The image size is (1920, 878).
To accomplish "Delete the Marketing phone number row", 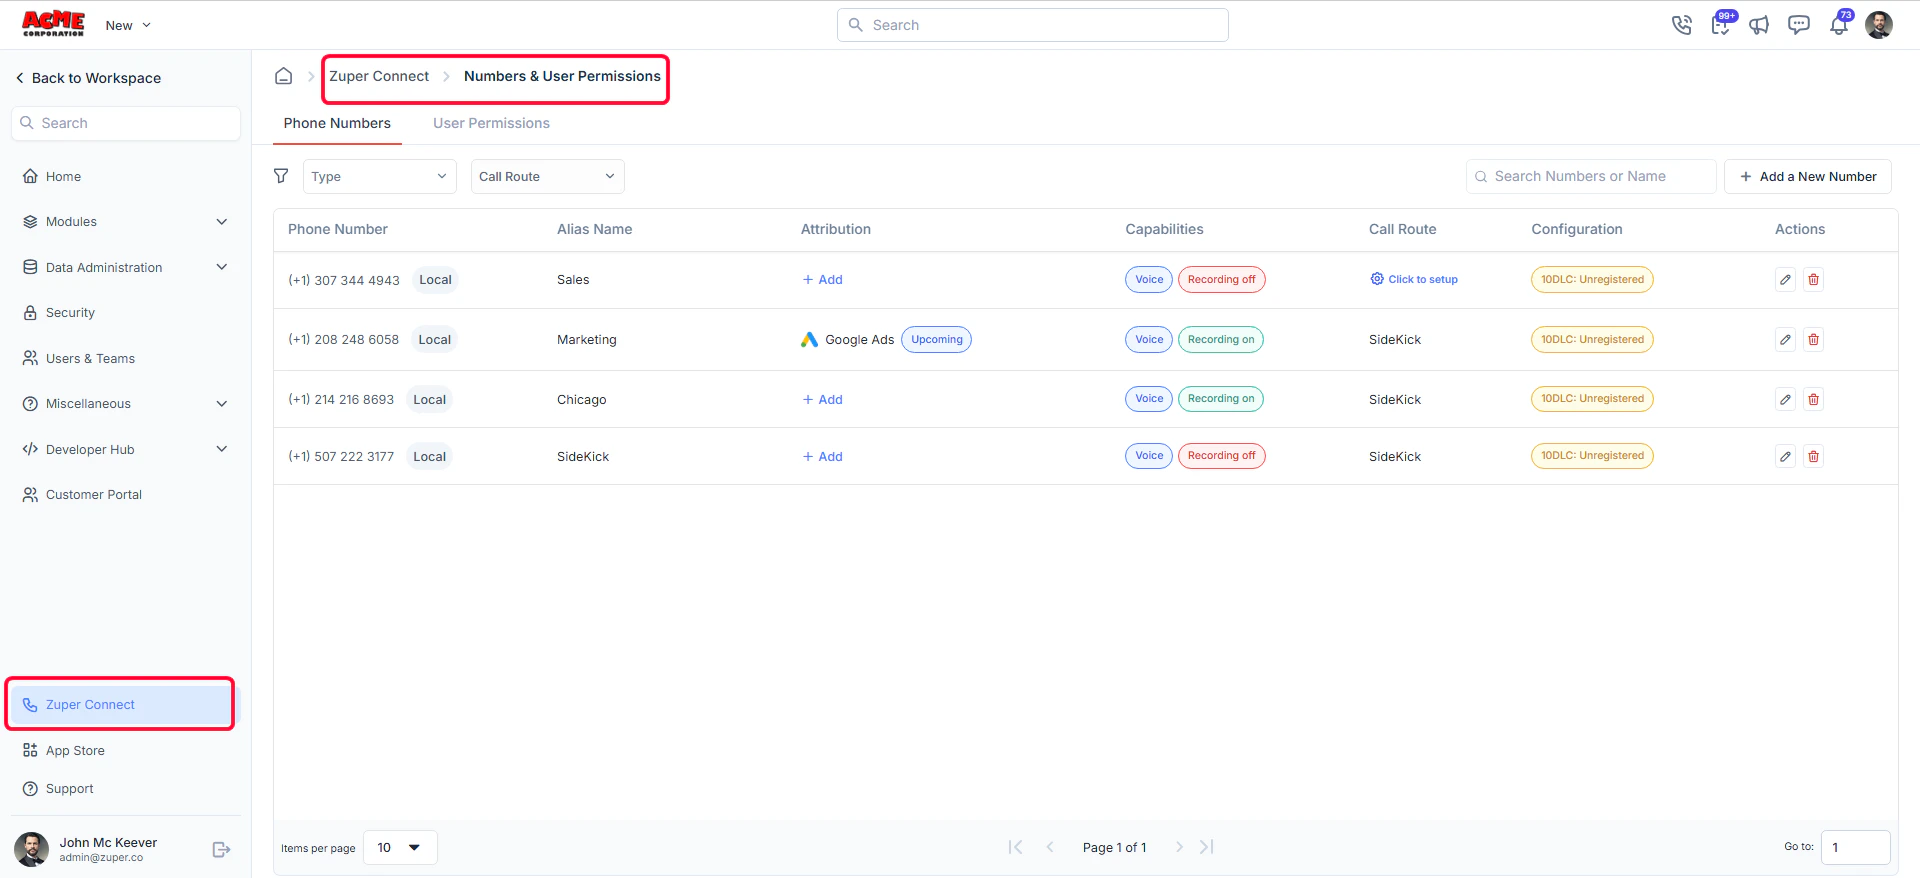I will pyautogui.click(x=1813, y=340).
